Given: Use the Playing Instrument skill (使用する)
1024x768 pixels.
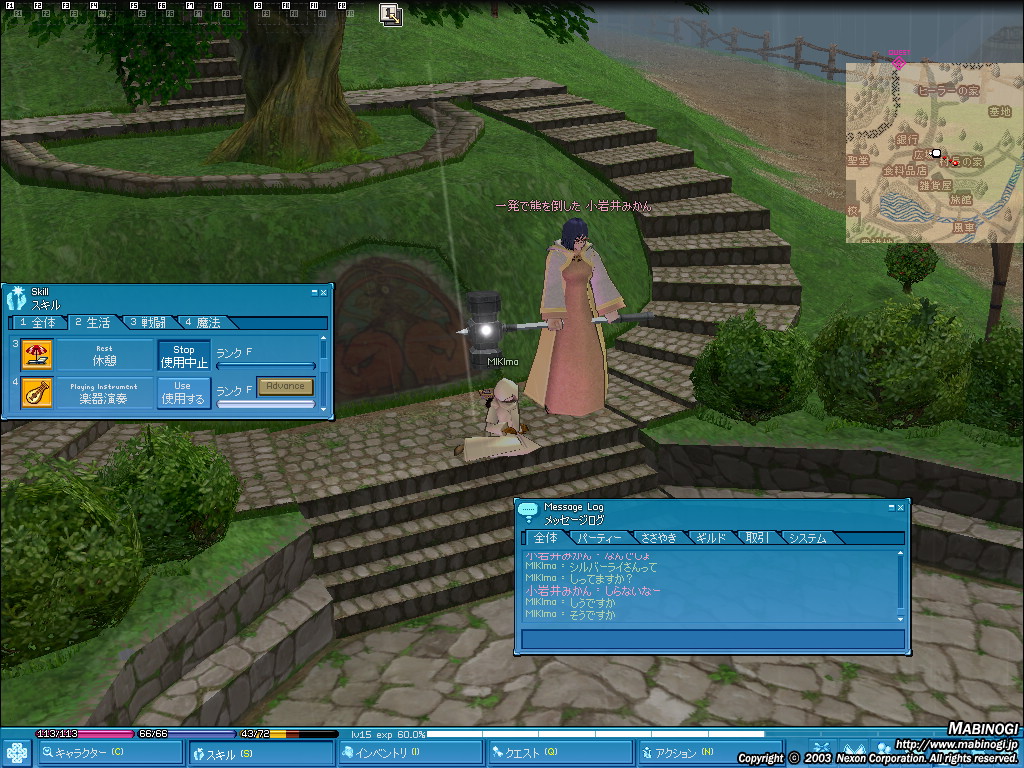Looking at the screenshot, I should [184, 393].
